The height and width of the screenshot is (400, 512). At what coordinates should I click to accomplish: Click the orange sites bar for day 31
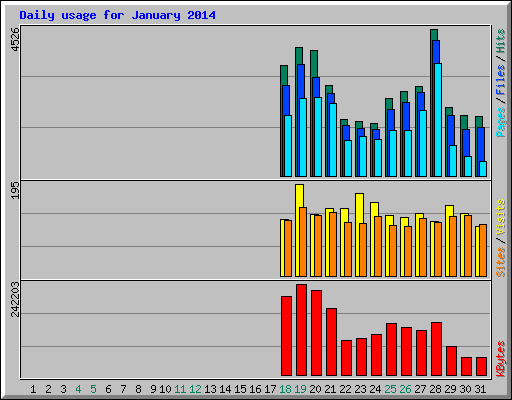[x=483, y=251]
